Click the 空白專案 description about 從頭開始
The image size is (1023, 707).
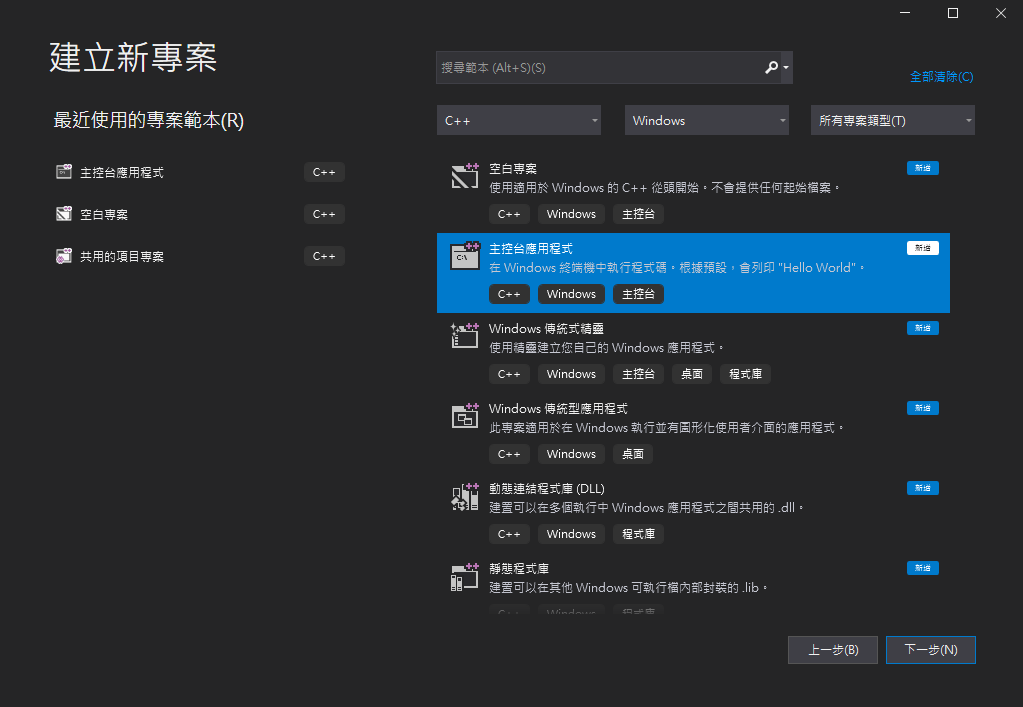(664, 188)
